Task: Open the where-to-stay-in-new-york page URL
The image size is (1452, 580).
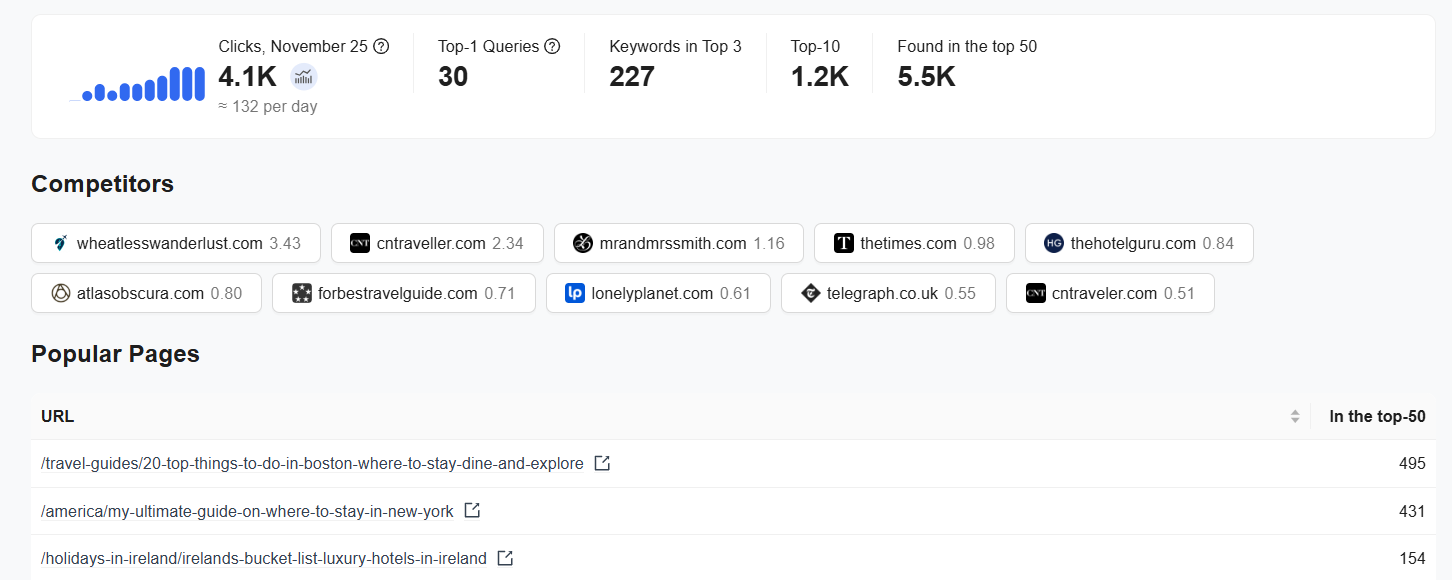Action: (247, 511)
